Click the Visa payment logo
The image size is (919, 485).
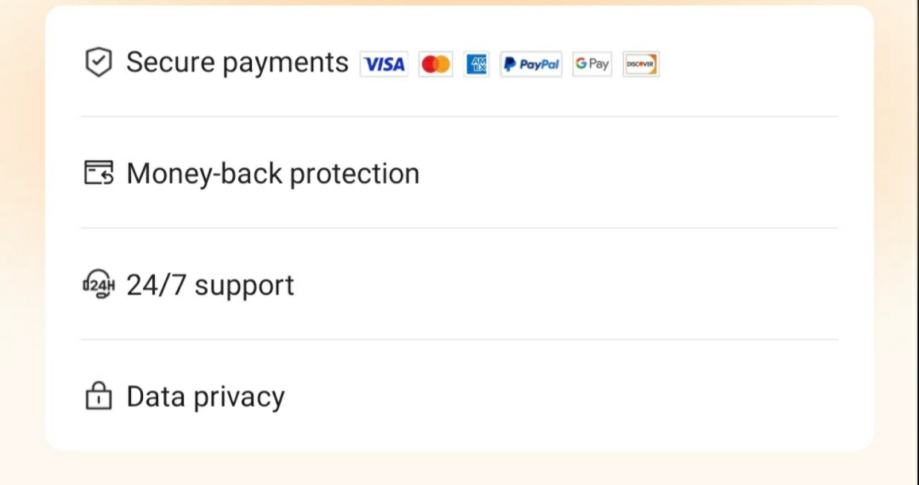384,65
